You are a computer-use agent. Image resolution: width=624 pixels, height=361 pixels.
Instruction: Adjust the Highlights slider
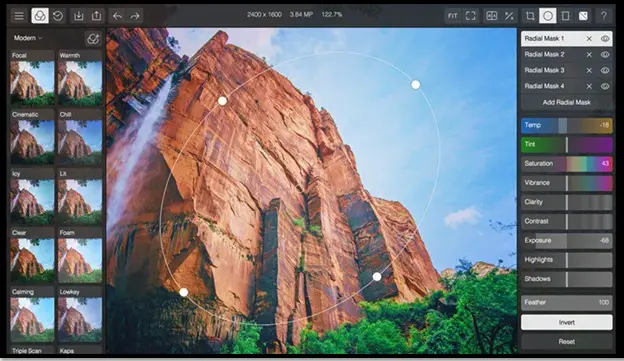coord(567,260)
